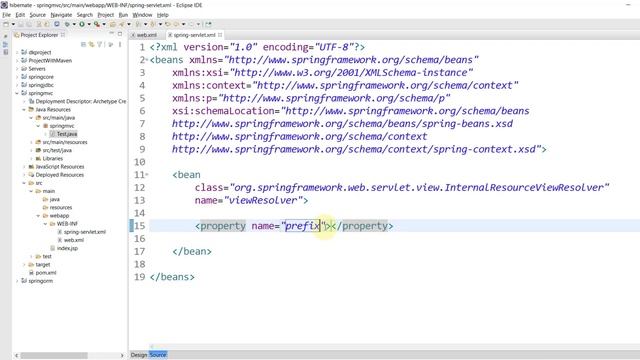Collapse the Java Resources node
Viewport: 640px width, 360px height.
pos(24,109)
